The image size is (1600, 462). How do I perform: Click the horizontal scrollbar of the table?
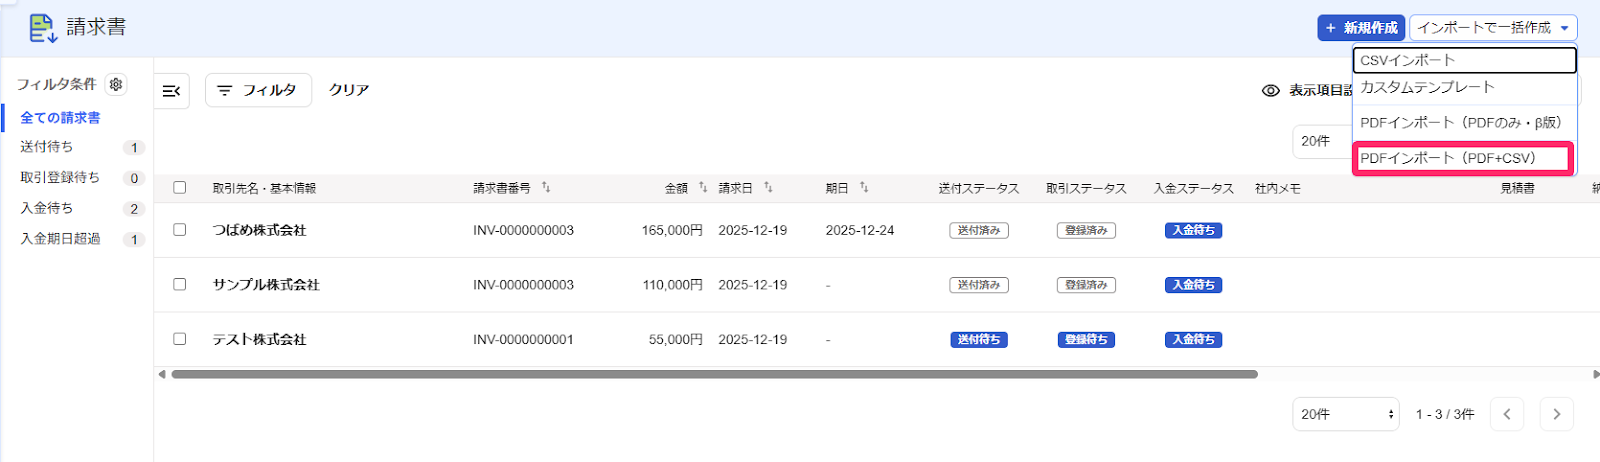714,374
